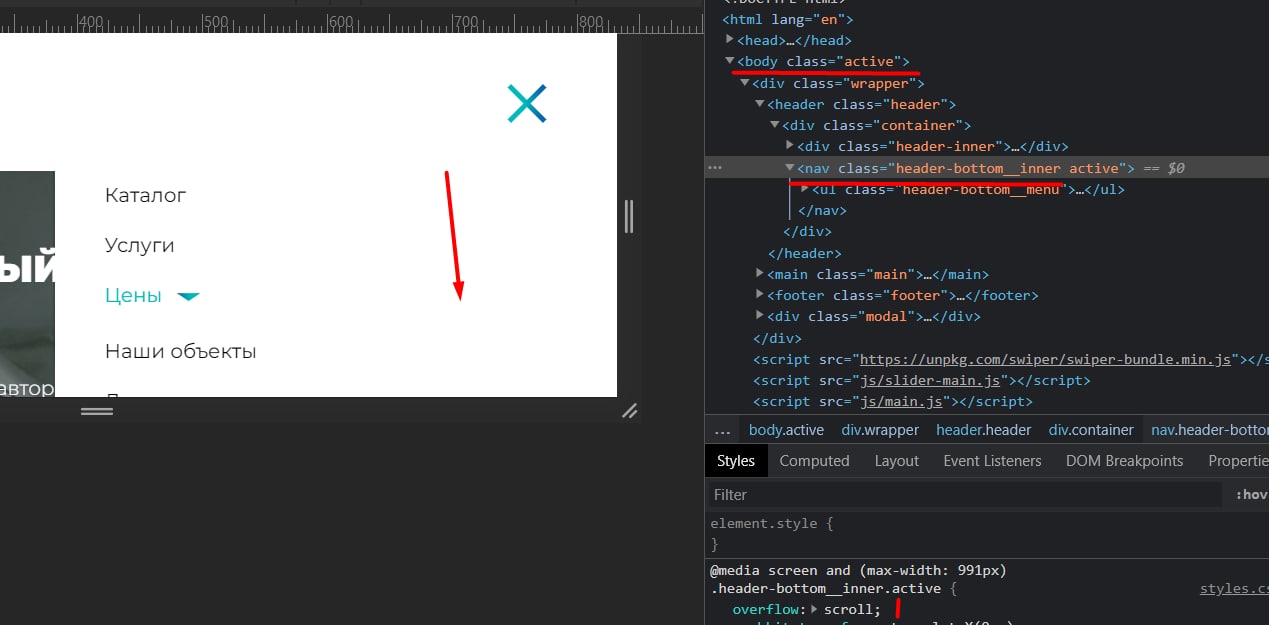
Task: Edit the overflow scroll value
Action: (850, 609)
